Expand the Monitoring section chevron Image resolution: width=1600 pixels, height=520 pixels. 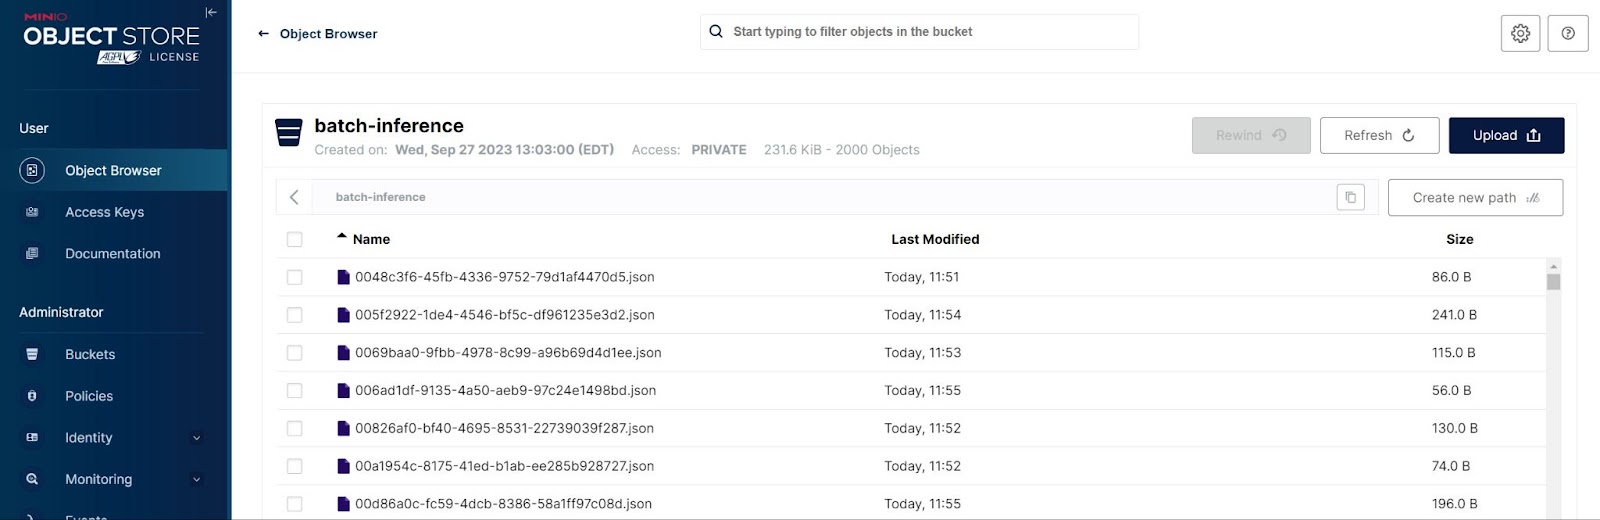196,480
